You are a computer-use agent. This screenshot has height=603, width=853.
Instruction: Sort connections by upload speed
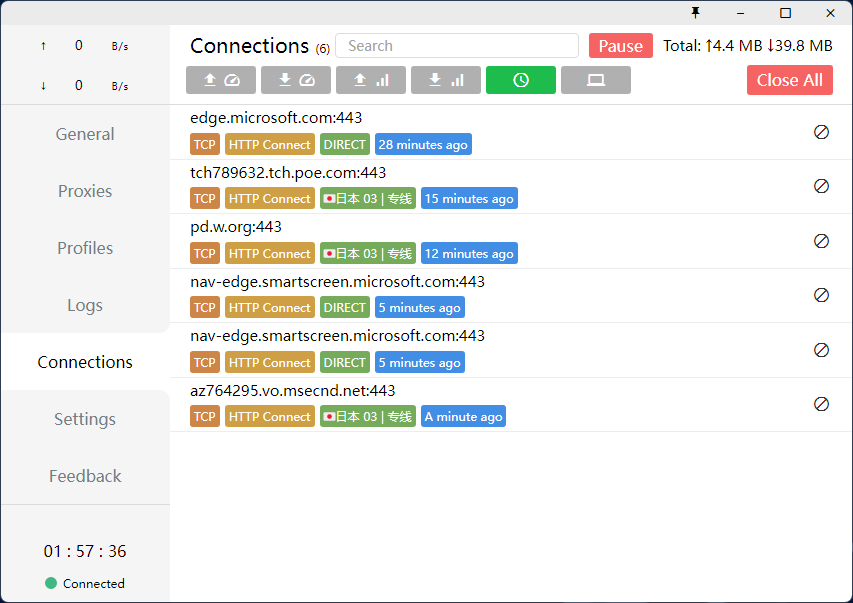point(221,80)
